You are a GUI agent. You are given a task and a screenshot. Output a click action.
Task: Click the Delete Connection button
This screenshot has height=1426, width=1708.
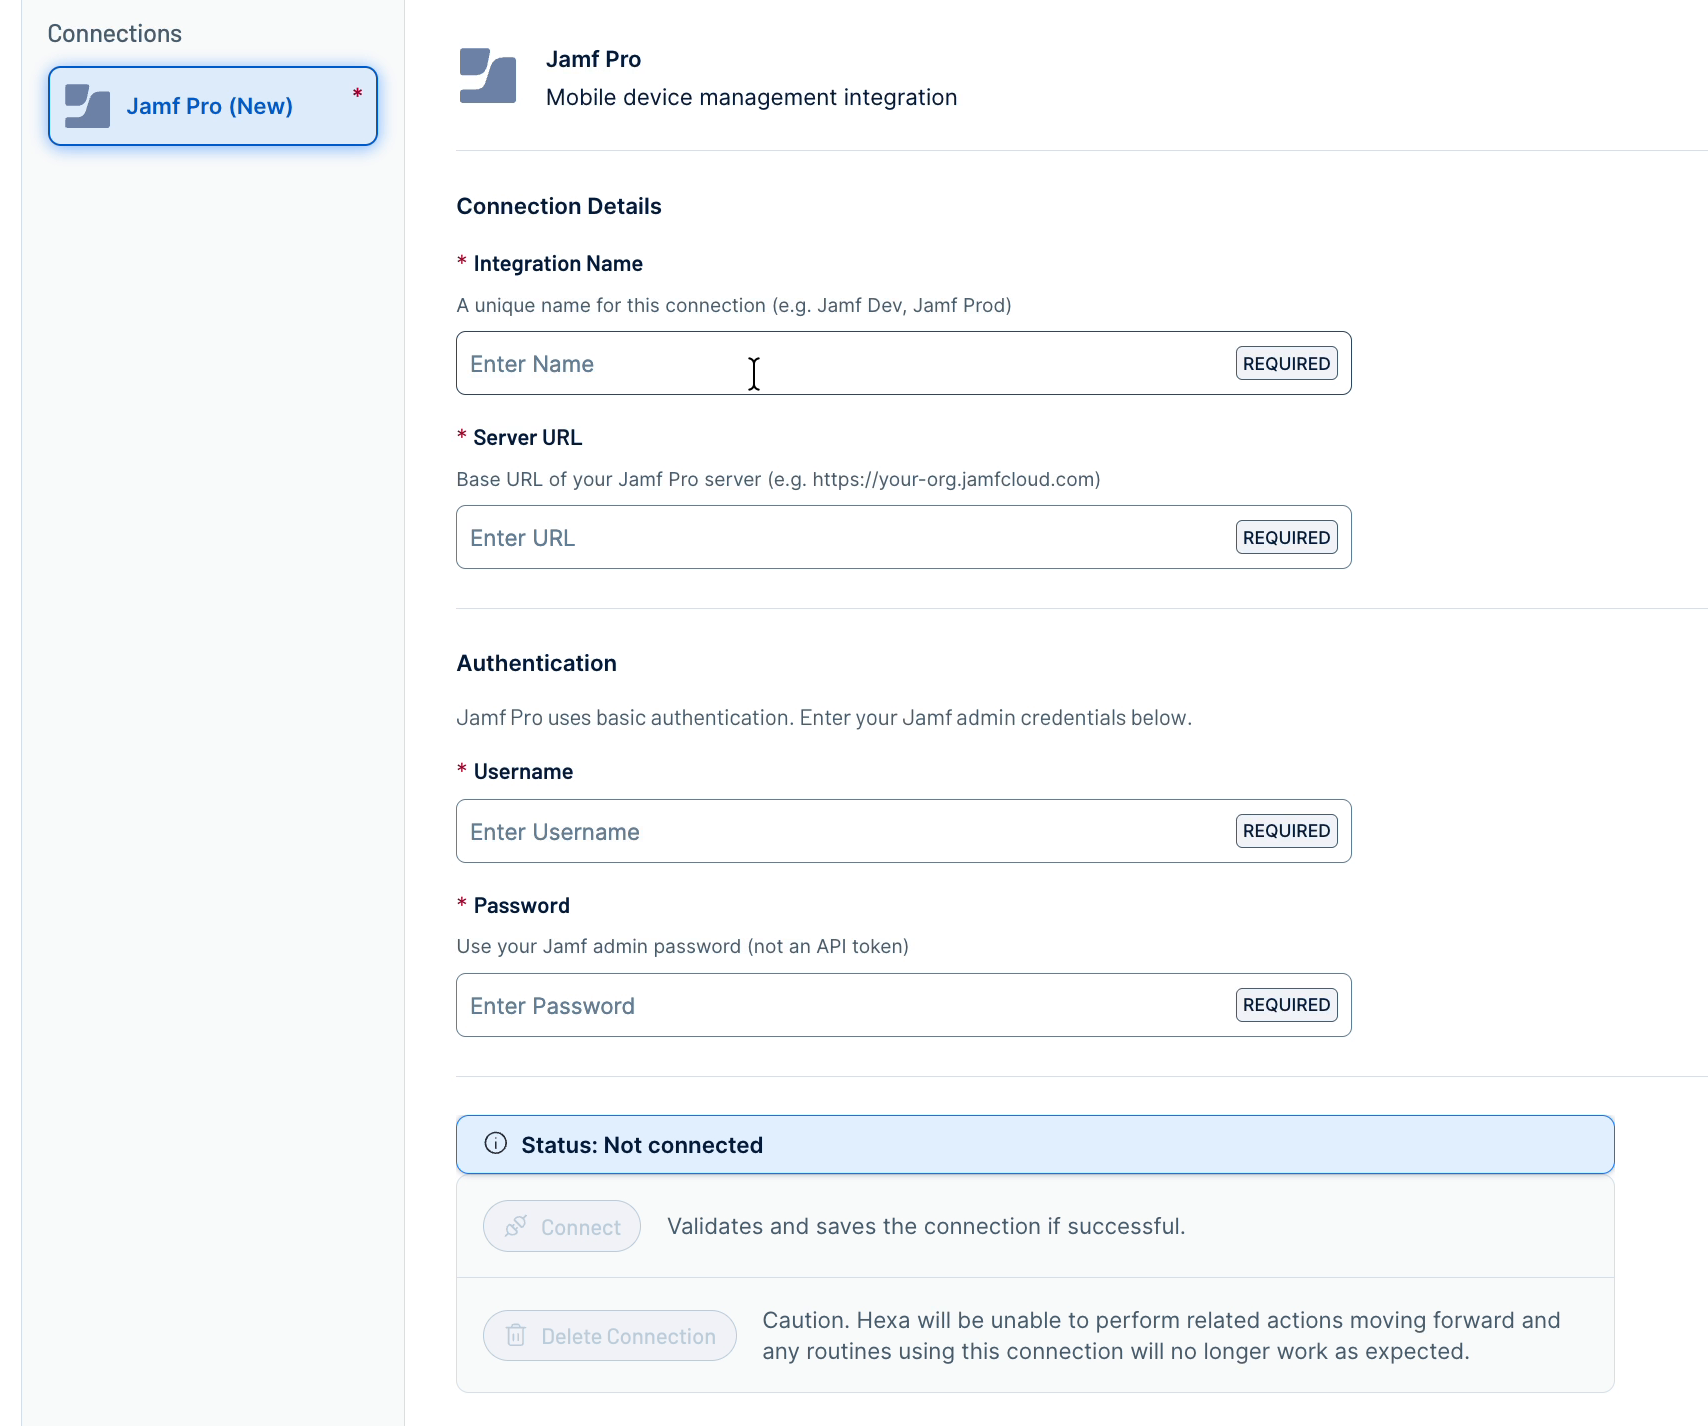(610, 1336)
